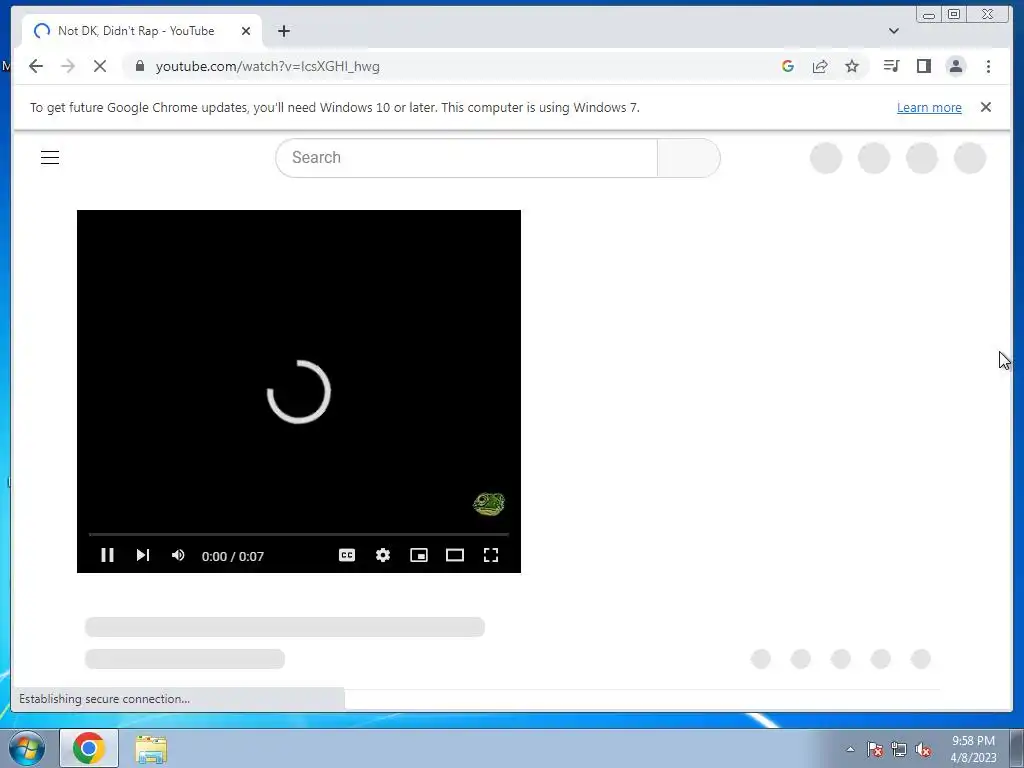Open media controls in toolbar
This screenshot has height=768, width=1024.
pos(891,66)
